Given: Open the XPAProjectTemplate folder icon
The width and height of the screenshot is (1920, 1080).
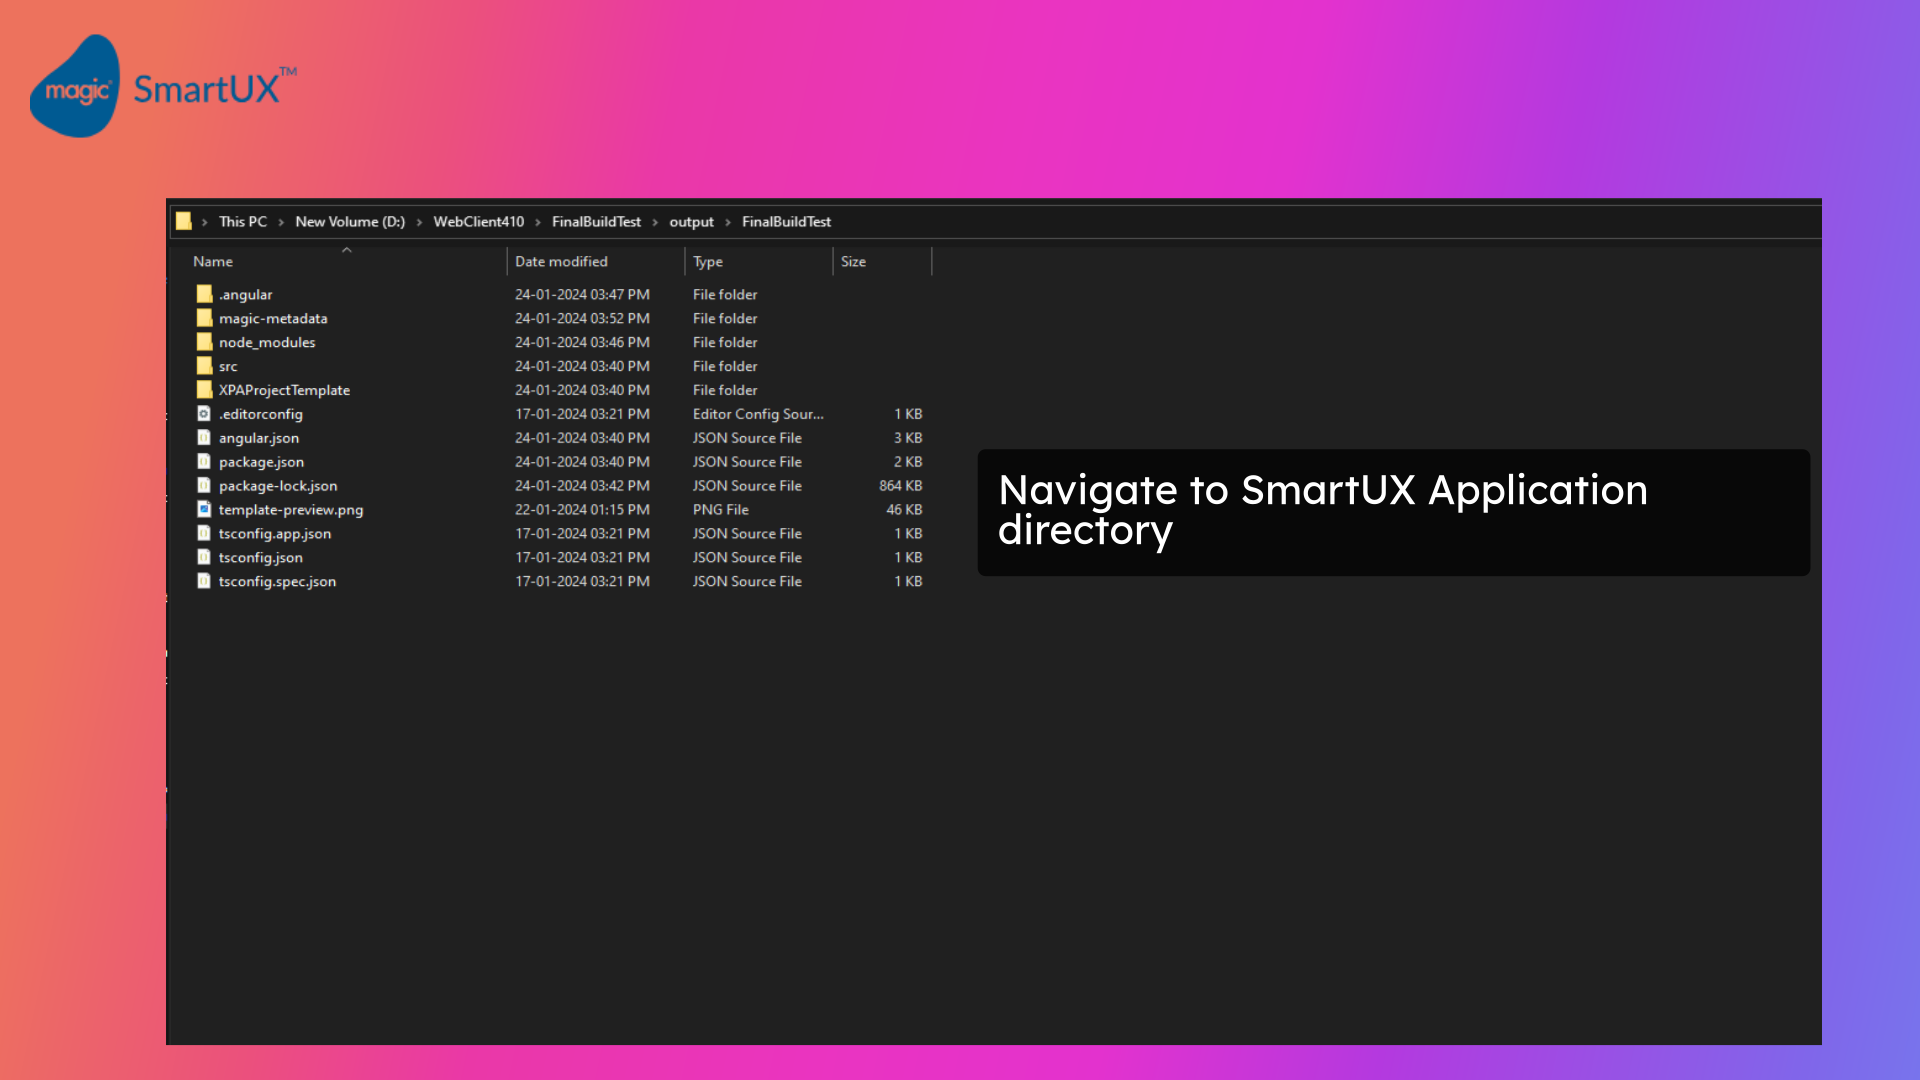Looking at the screenshot, I should [204, 390].
